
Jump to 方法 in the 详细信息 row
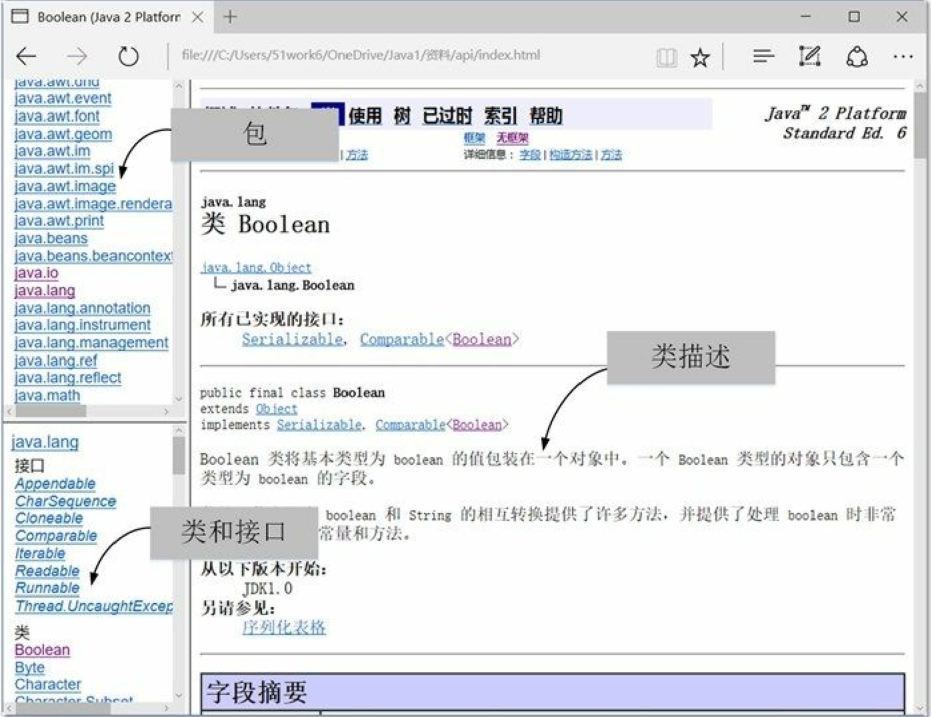pos(611,155)
